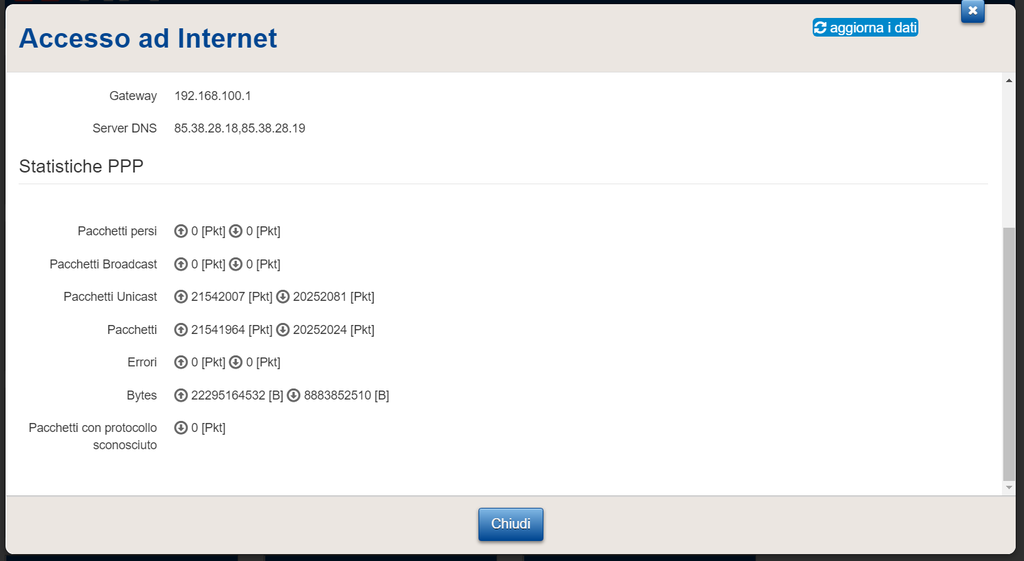Click download arrow icon for Pacchetti persi

236,231
